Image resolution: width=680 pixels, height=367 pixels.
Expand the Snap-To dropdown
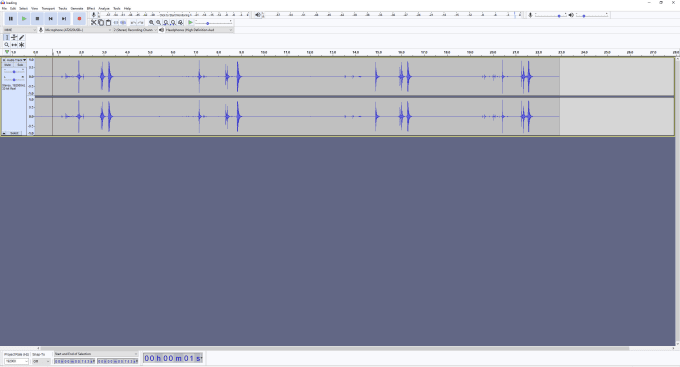coord(41,361)
